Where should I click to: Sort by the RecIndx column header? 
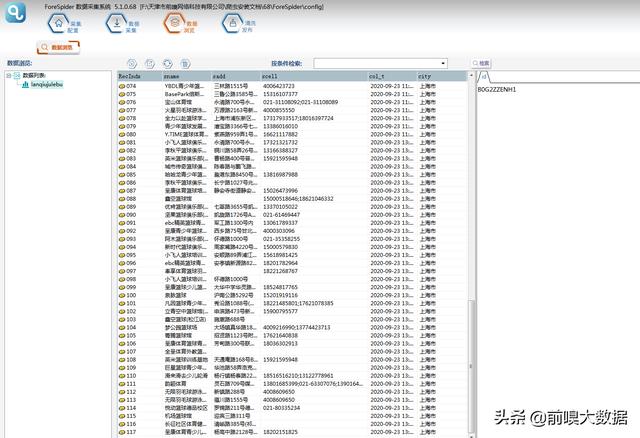point(140,76)
